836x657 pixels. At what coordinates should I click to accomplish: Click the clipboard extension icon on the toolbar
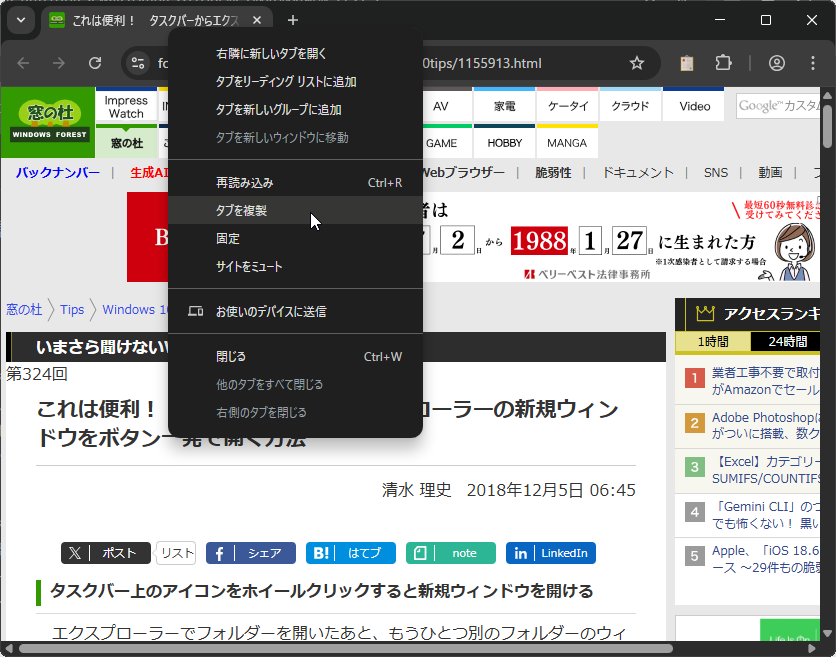[686, 62]
